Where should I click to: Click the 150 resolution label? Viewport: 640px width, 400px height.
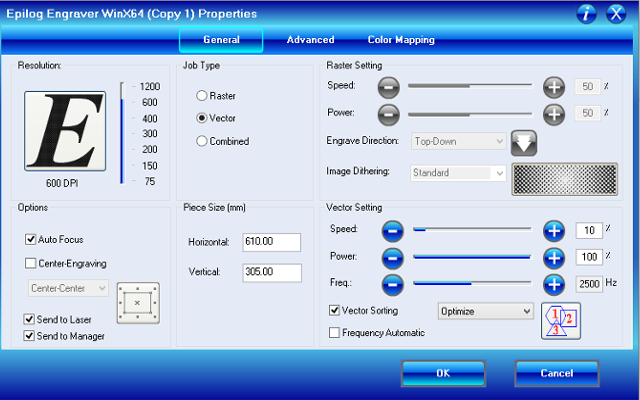(150, 166)
